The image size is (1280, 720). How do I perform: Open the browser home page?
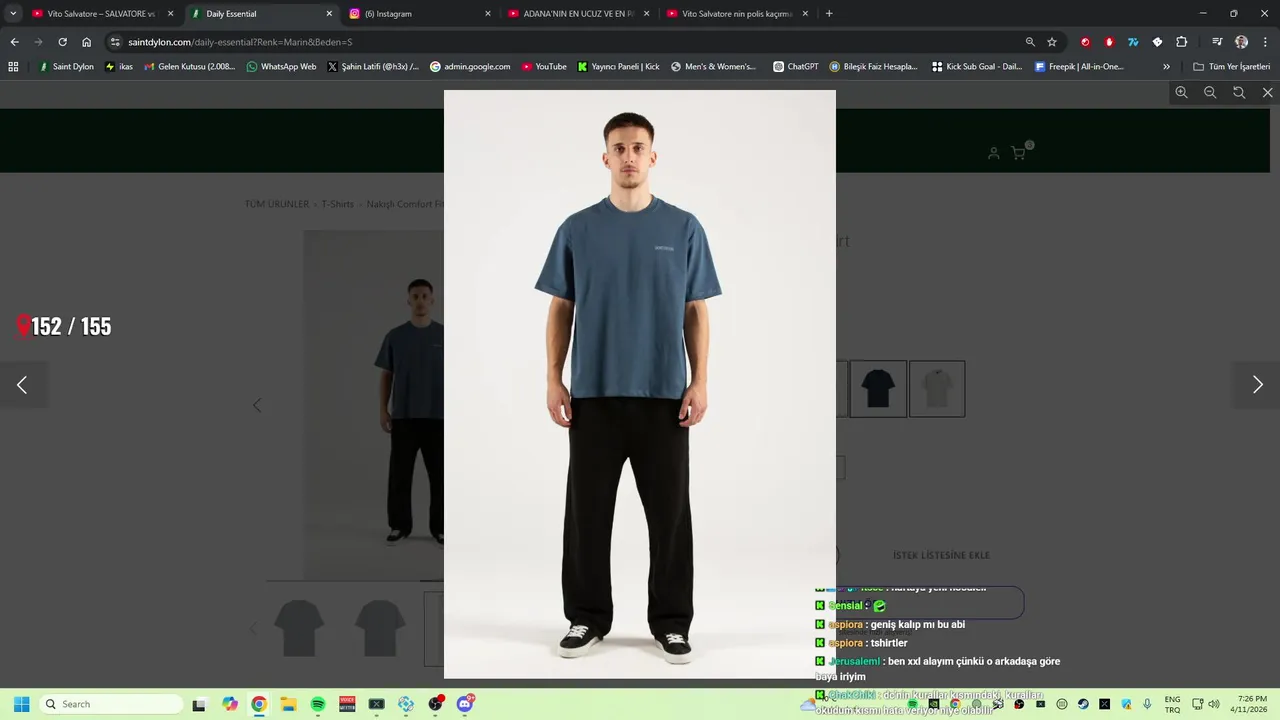coord(86,42)
